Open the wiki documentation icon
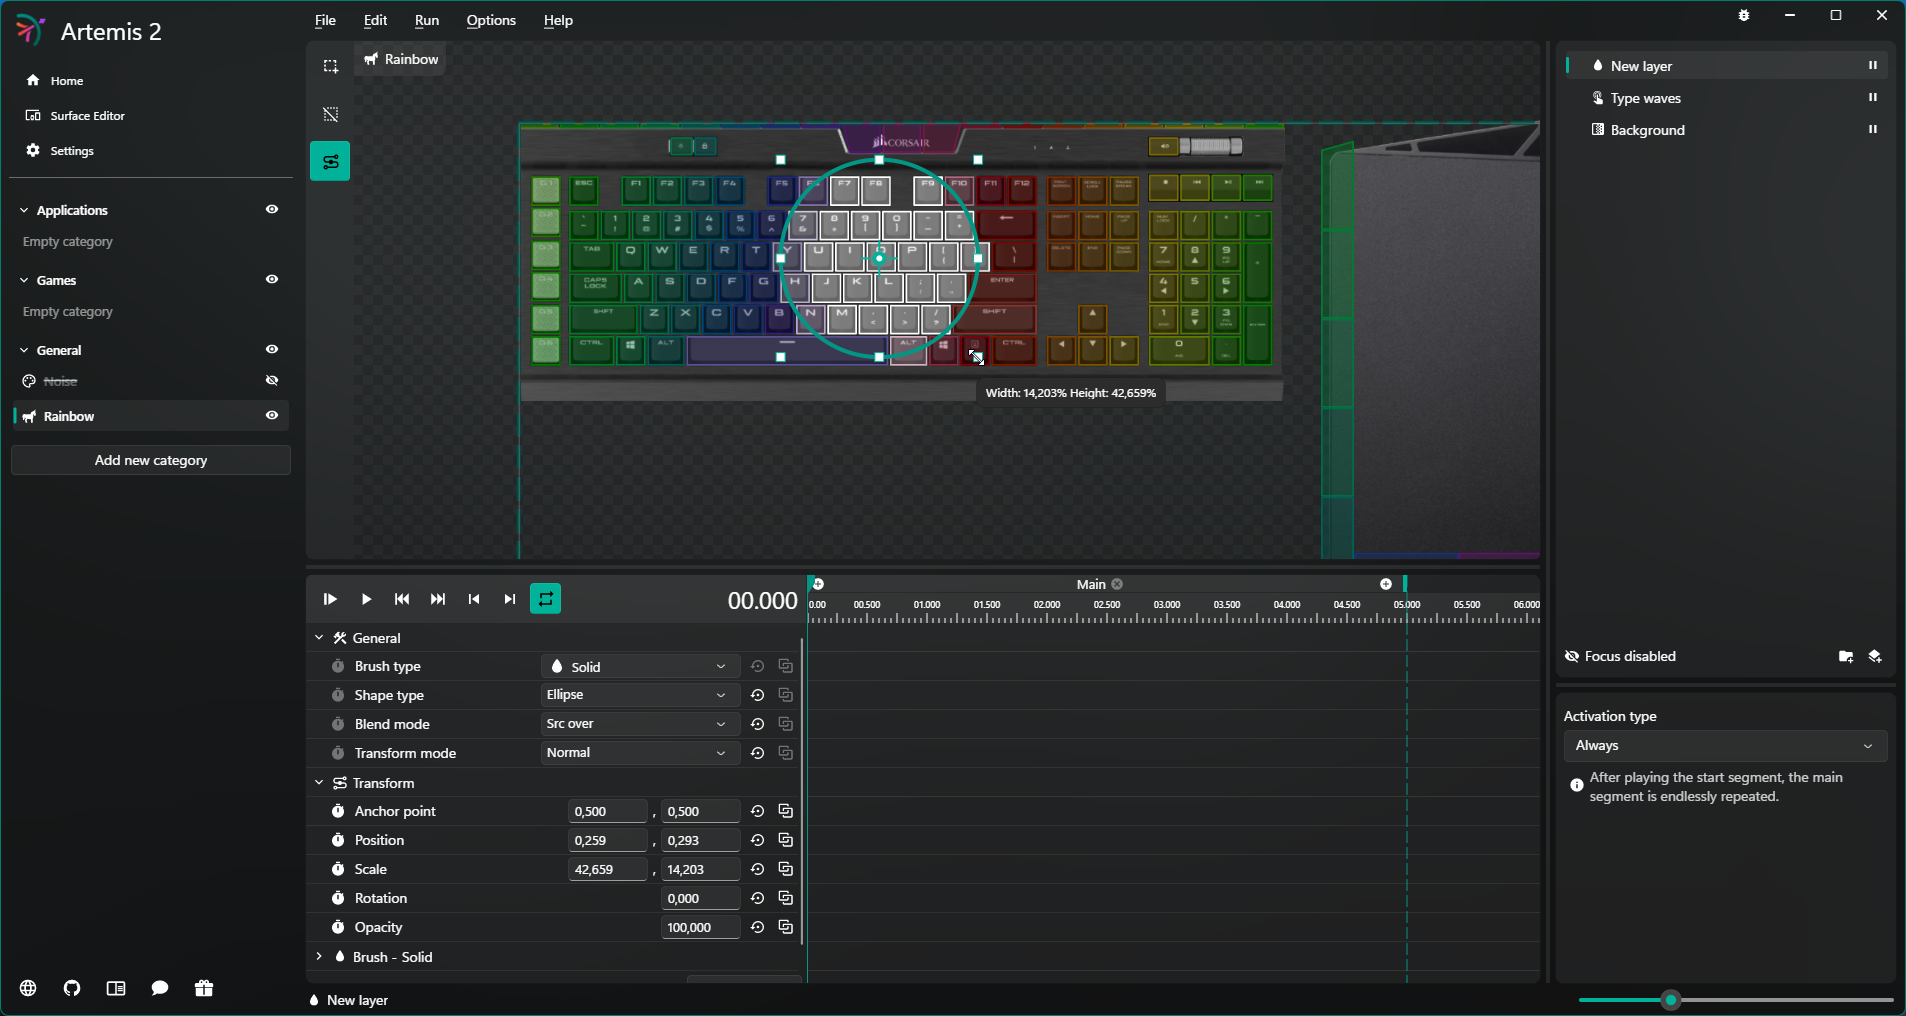 coord(116,988)
